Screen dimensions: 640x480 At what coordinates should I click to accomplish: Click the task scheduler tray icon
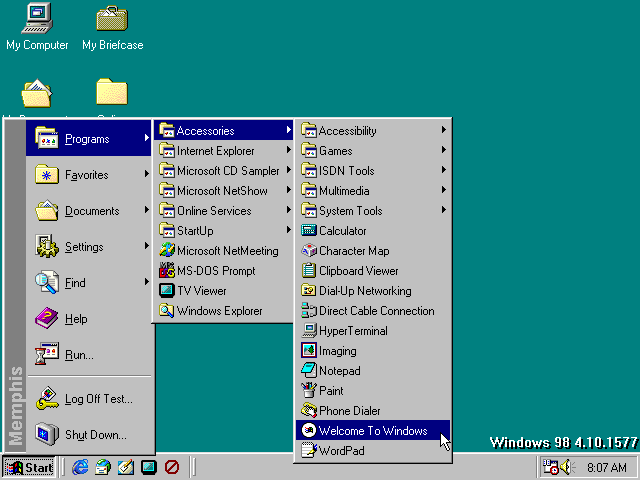pyautogui.click(x=550, y=467)
